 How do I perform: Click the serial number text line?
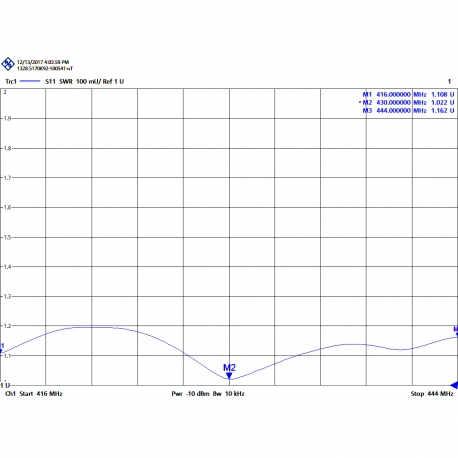pyautogui.click(x=45, y=68)
